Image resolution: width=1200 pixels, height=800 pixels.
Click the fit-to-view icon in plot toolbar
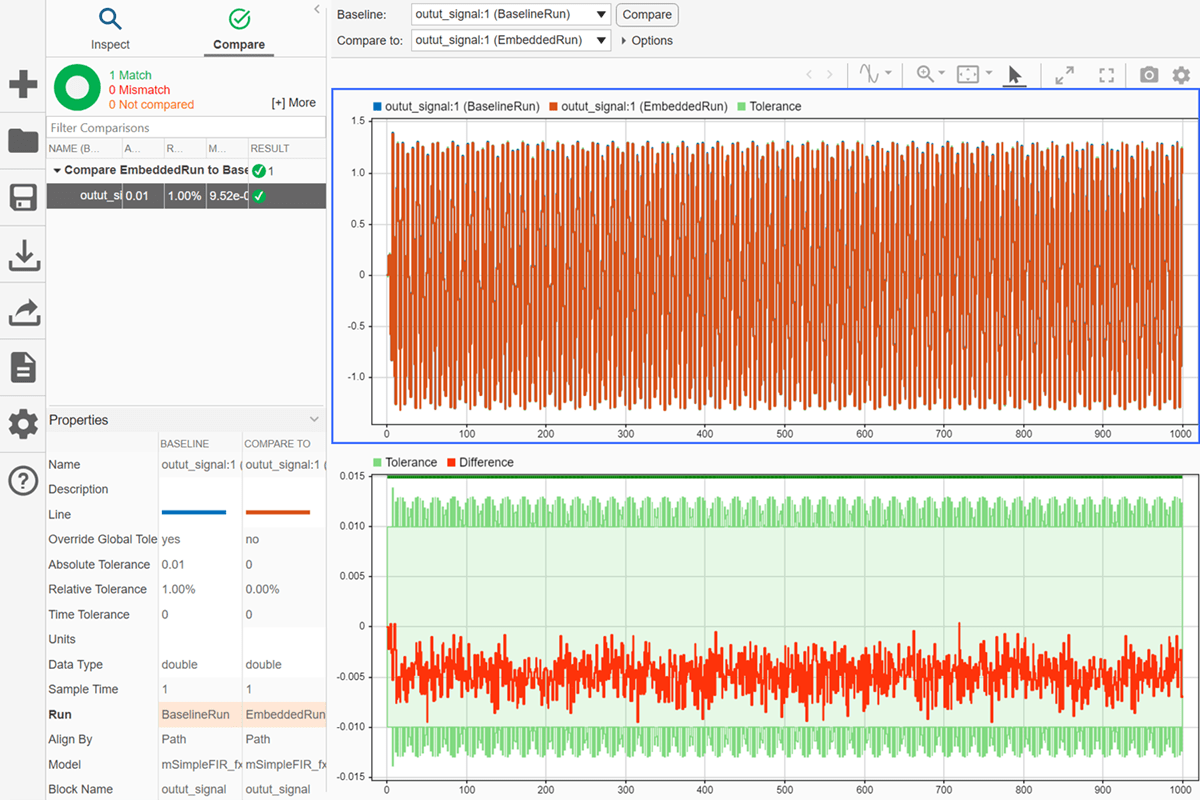point(967,75)
